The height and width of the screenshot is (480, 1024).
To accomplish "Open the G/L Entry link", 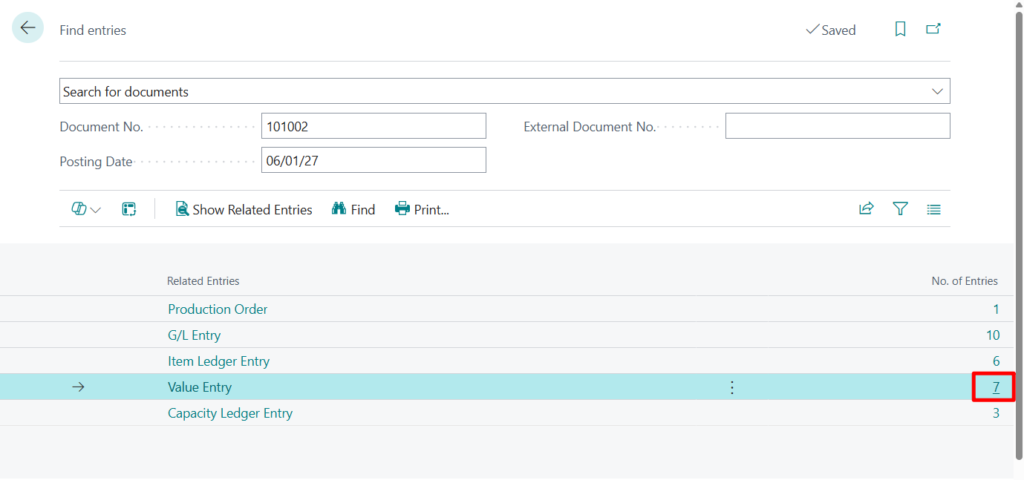I will click(x=194, y=335).
